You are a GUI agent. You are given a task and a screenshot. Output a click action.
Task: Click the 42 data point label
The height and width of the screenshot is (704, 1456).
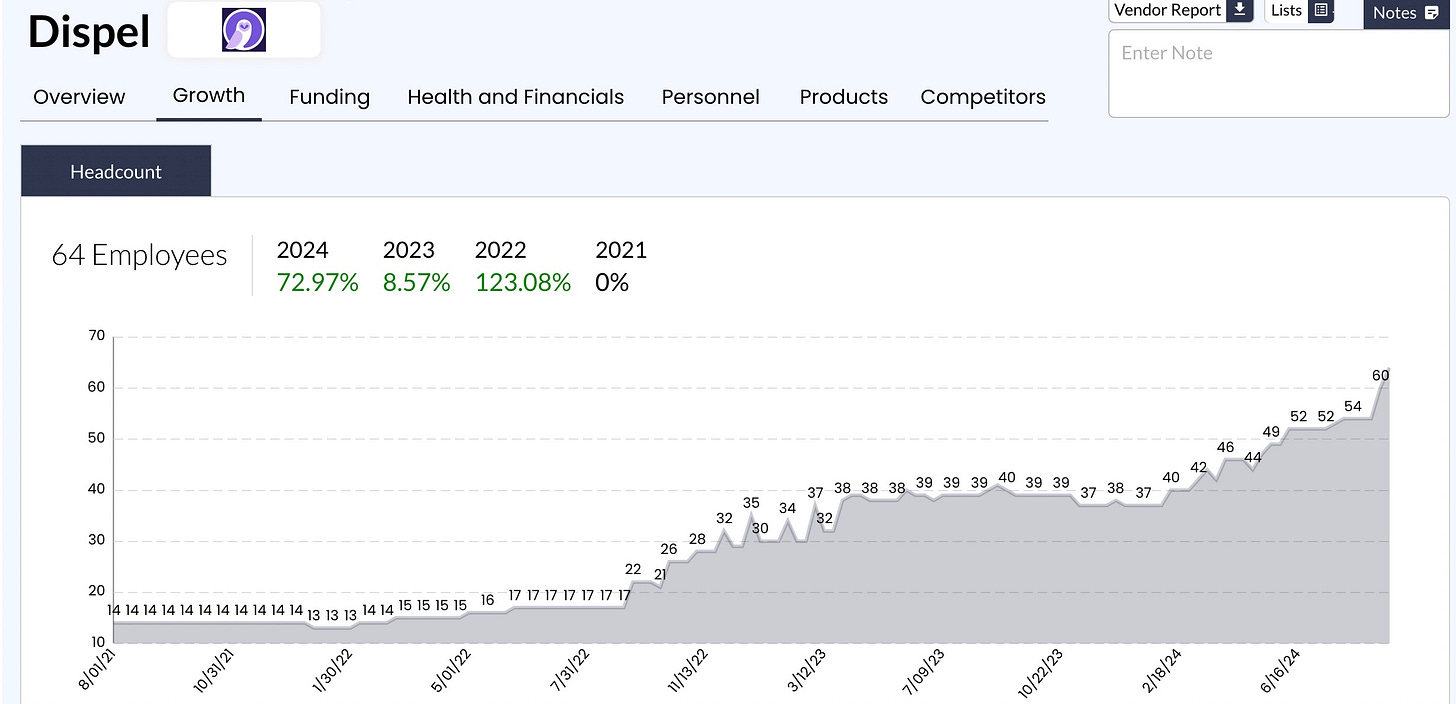[x=1199, y=467]
